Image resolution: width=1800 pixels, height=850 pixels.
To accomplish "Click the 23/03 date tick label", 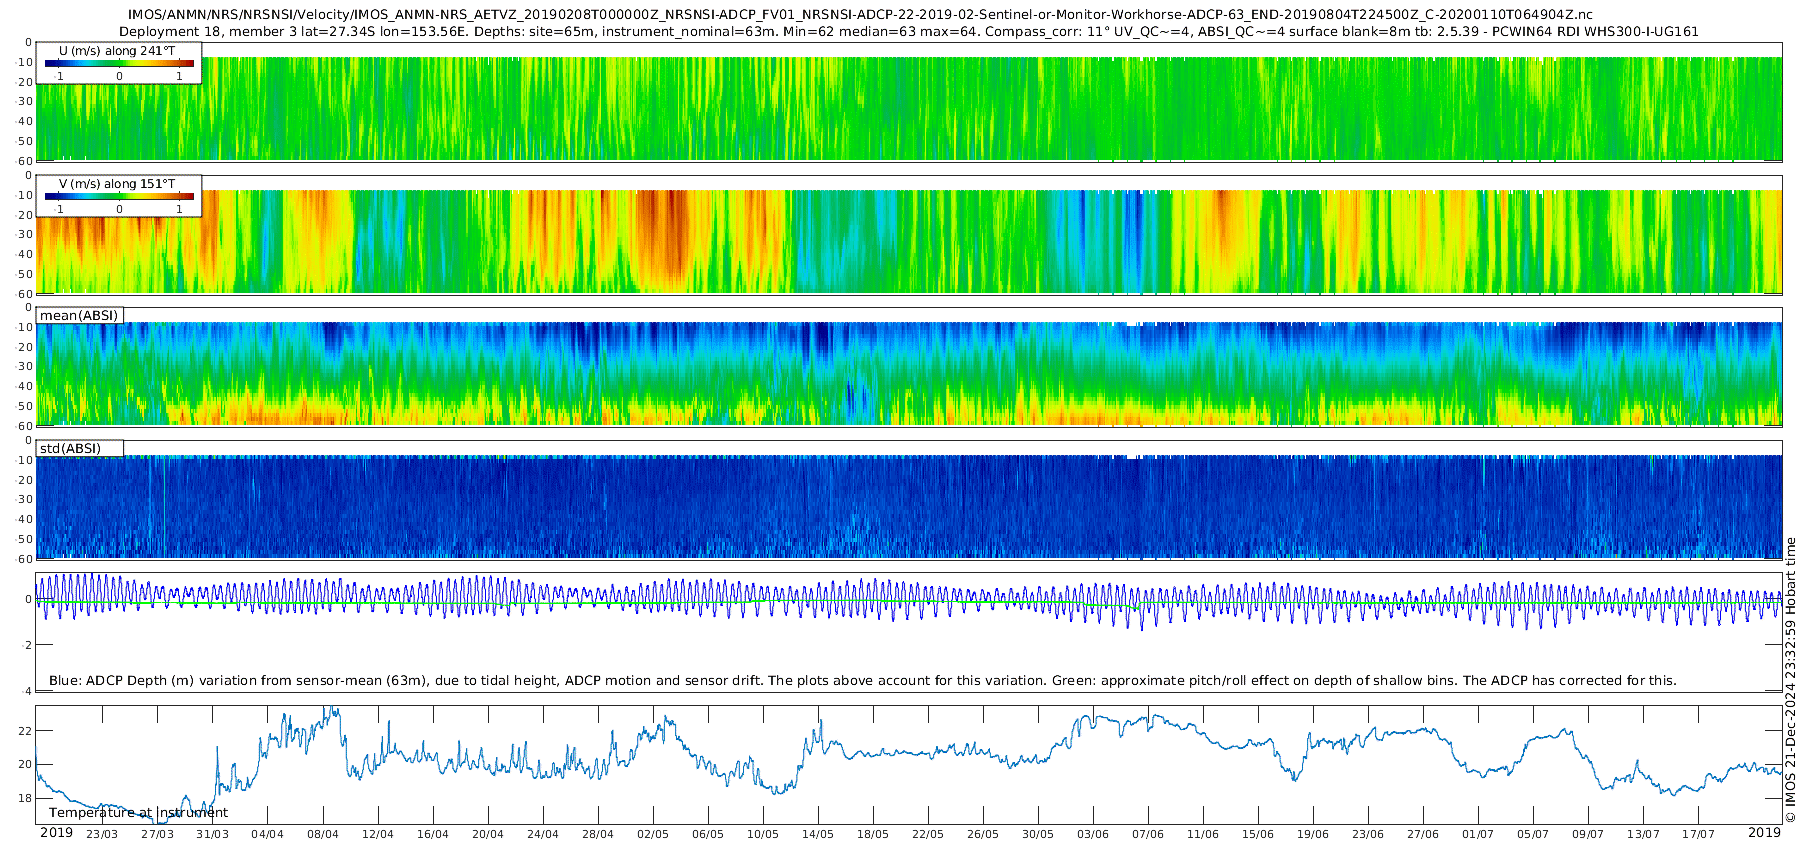I will coord(102,834).
